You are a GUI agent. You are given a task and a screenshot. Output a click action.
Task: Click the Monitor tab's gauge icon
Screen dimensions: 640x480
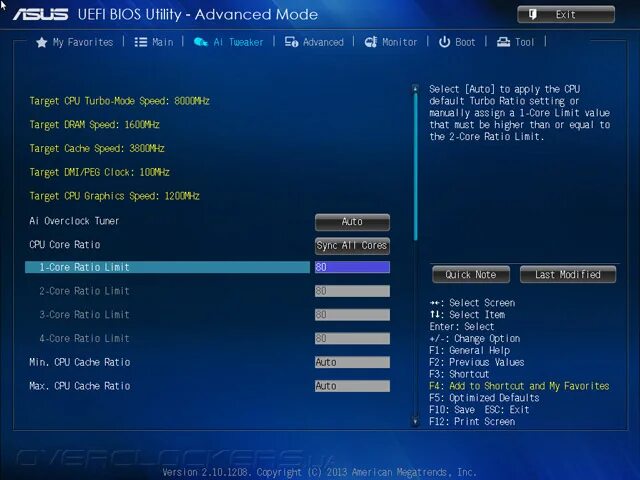tap(371, 42)
